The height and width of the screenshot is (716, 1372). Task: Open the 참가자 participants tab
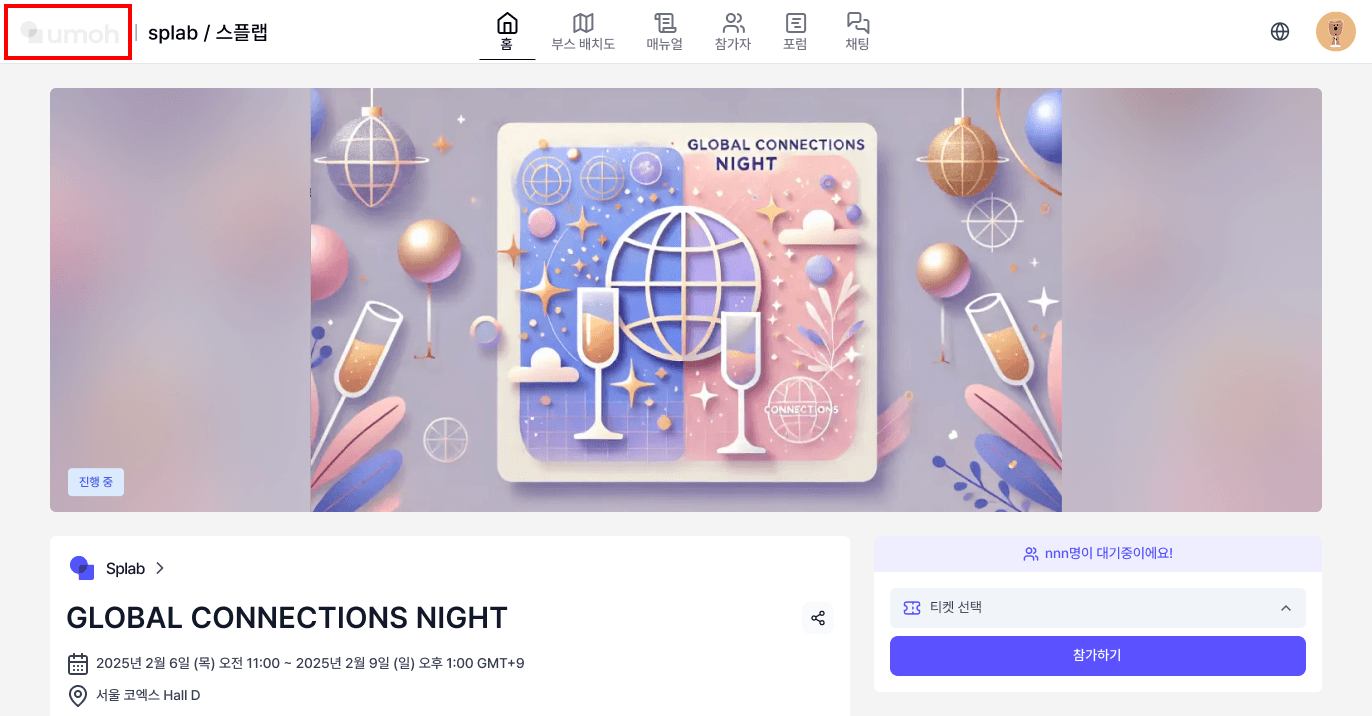click(x=733, y=31)
